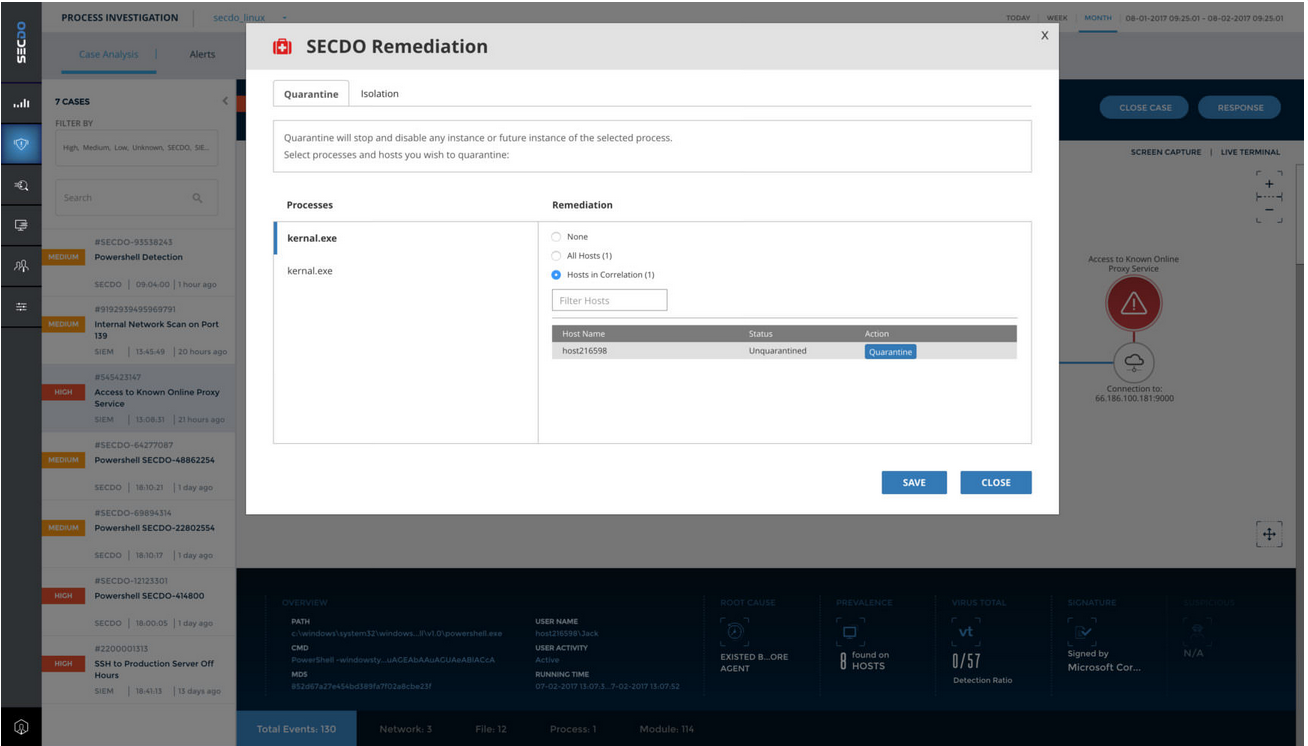
Task: Collapse the cases panel with chevron
Action: click(225, 101)
